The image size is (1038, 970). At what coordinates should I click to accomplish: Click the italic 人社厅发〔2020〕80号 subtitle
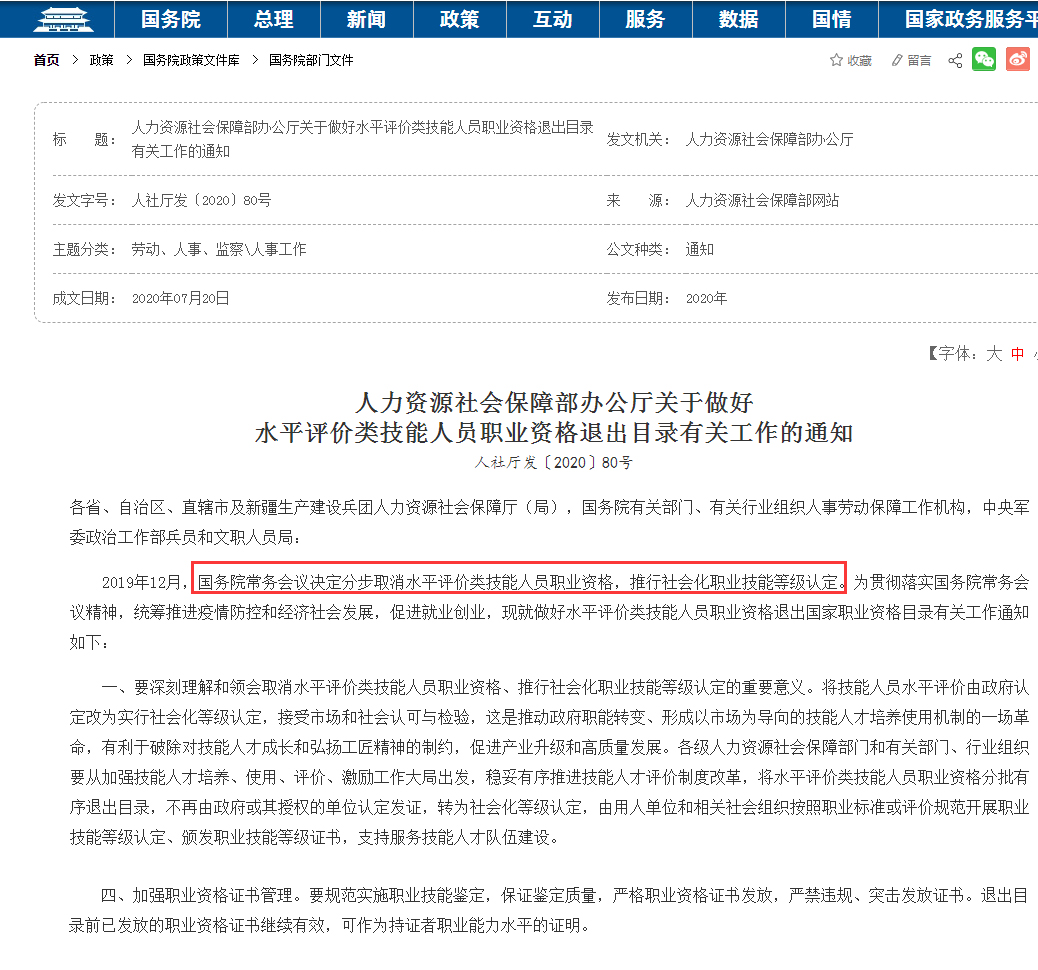click(553, 462)
